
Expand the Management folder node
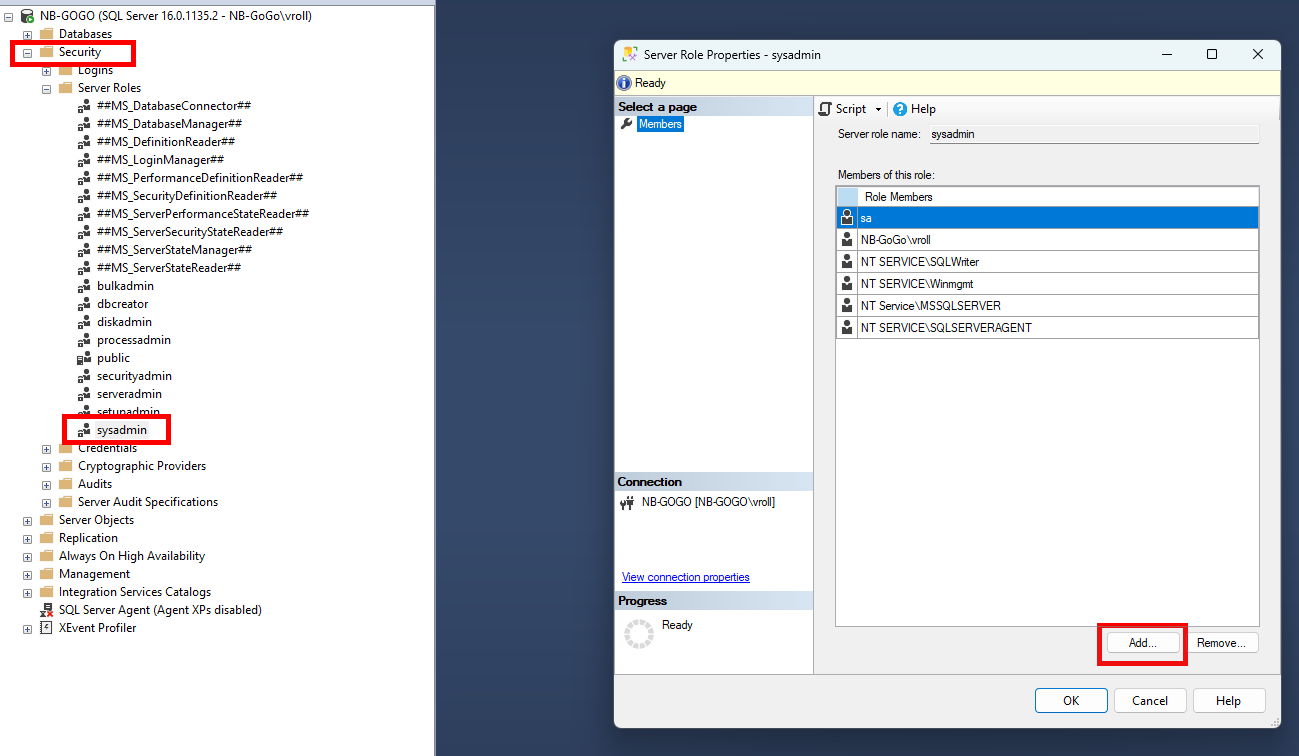[28, 574]
